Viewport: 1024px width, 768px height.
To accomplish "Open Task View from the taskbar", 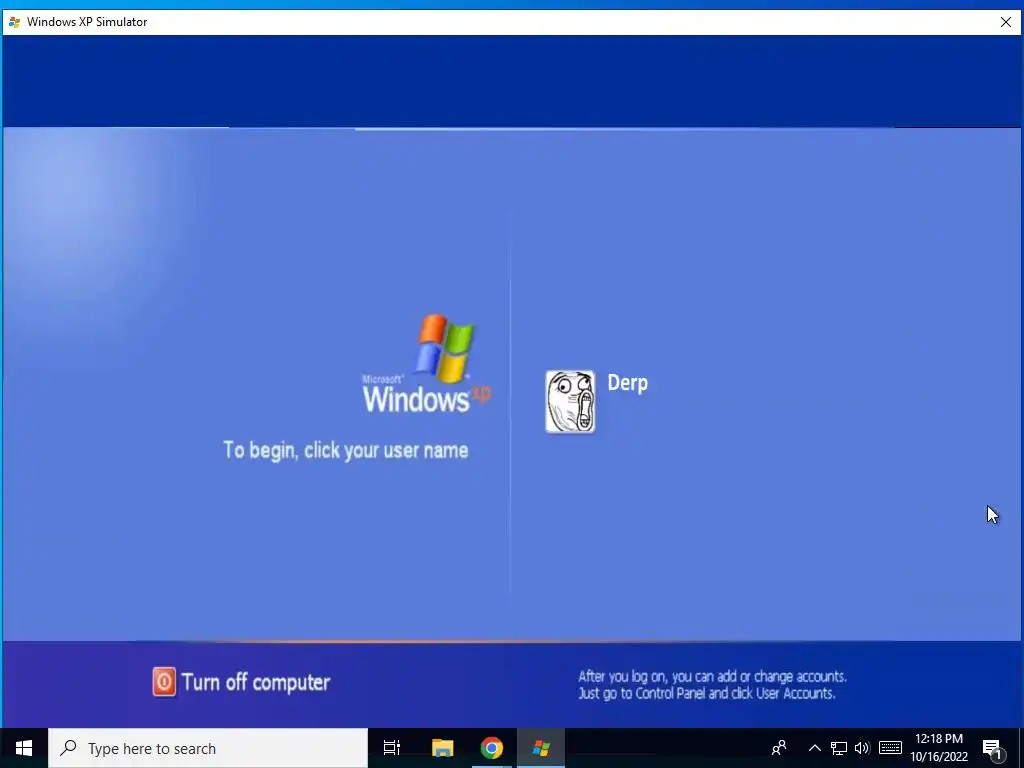I will point(392,748).
